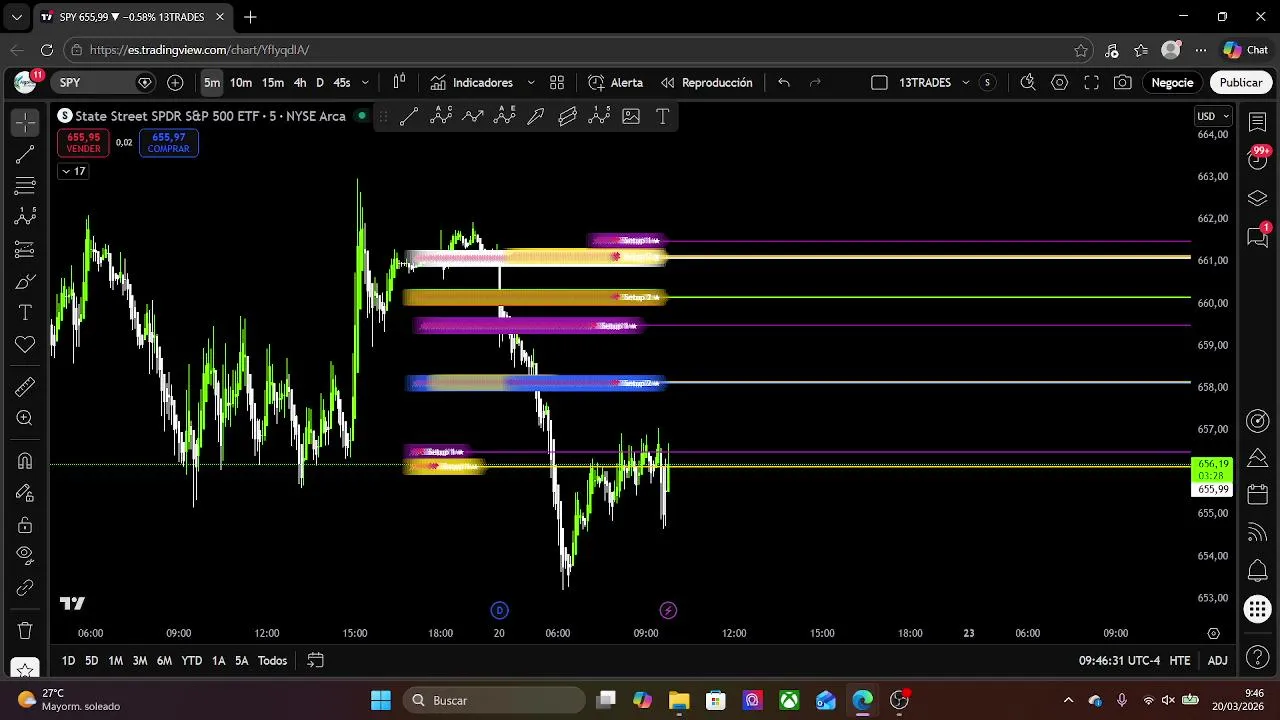Select the 3M date range

tap(140, 661)
